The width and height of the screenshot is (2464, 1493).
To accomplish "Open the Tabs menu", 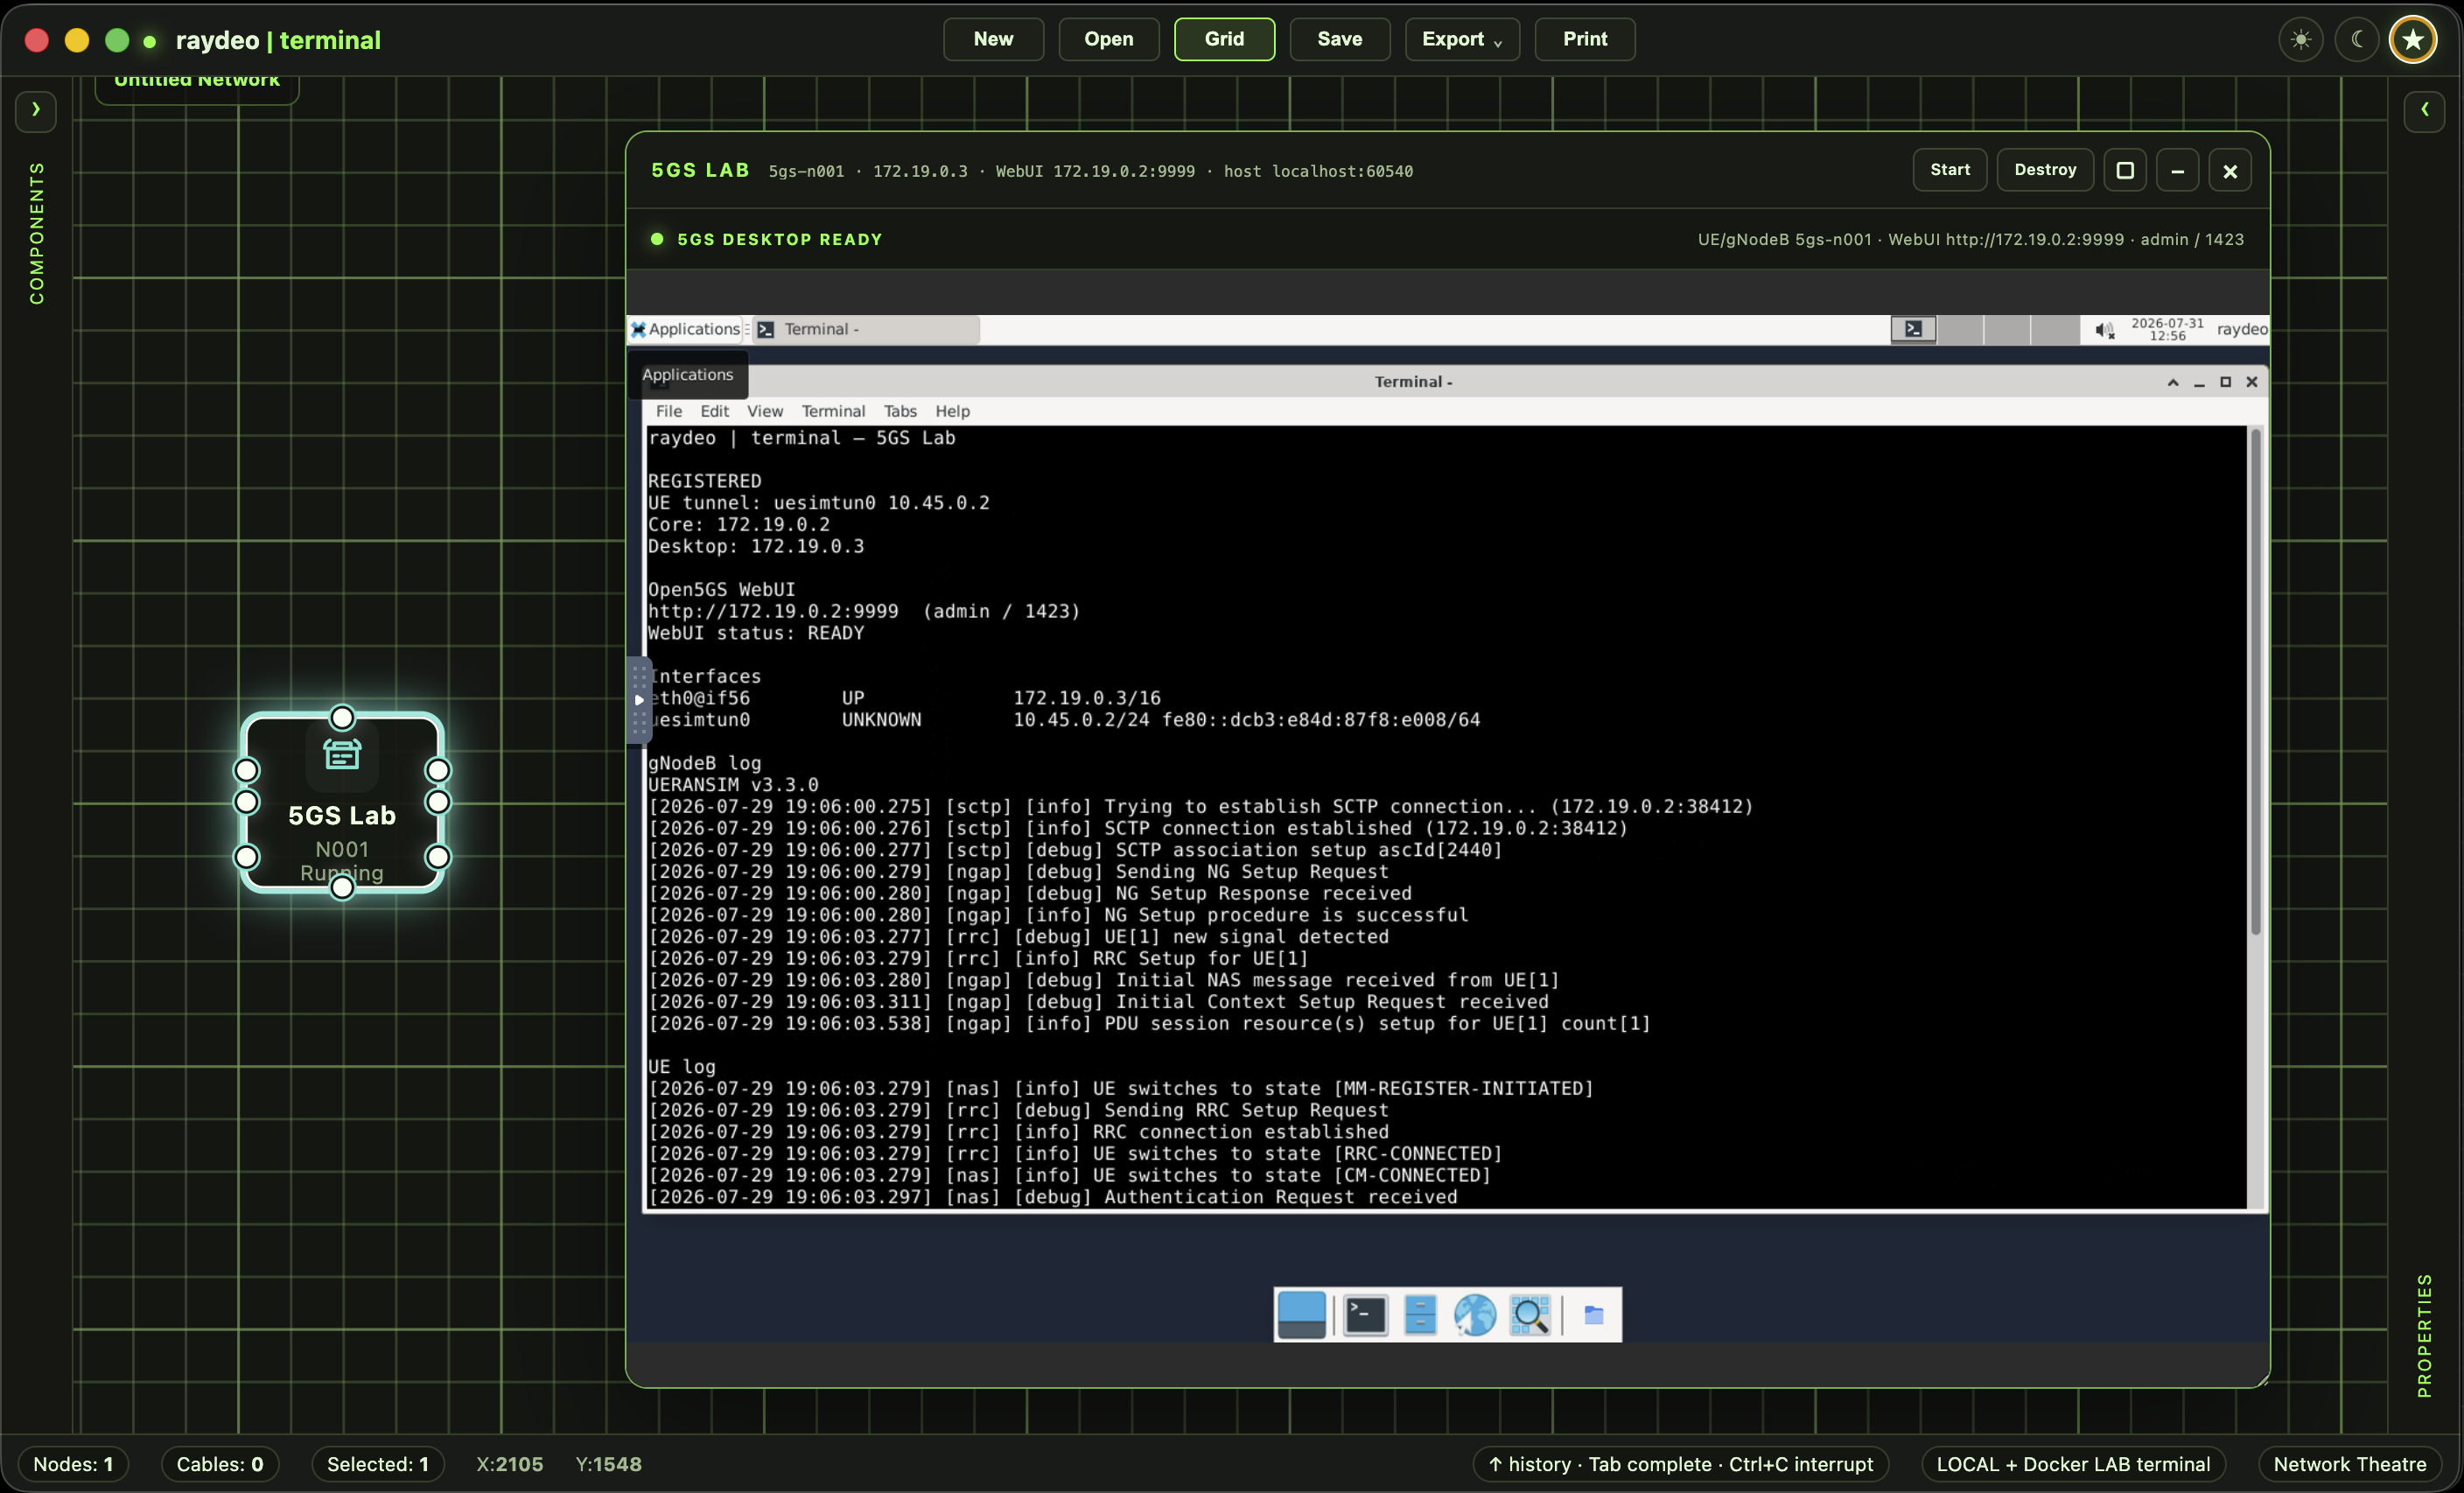I will [900, 411].
